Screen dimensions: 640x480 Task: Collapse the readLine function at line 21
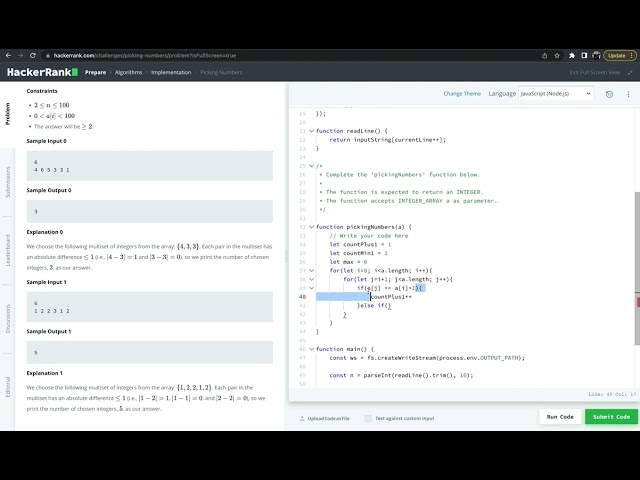pyautogui.click(x=311, y=131)
